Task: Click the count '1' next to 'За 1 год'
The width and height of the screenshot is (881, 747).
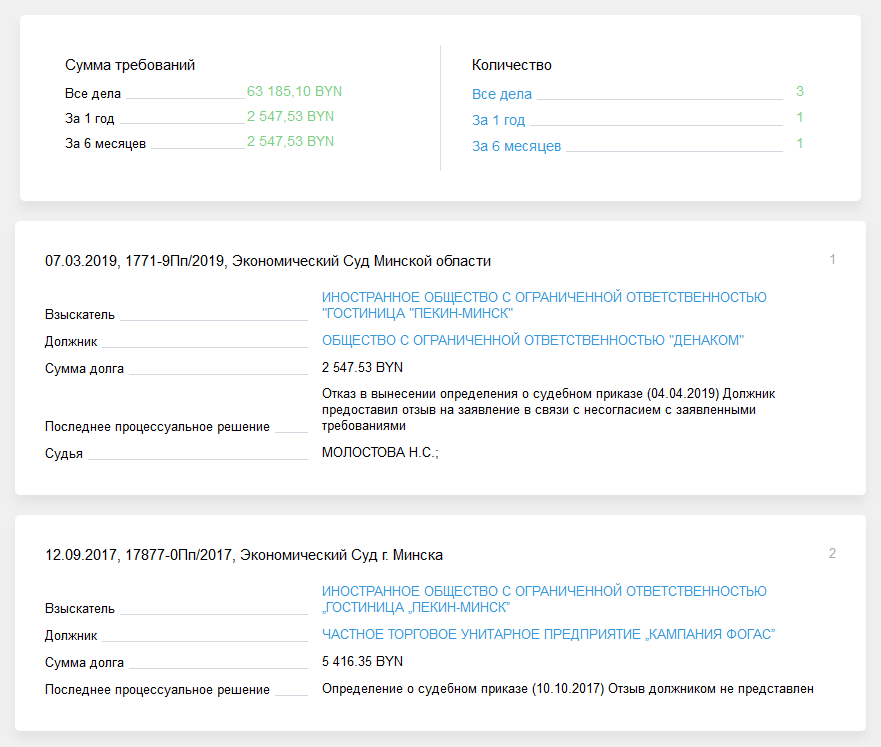Action: pyautogui.click(x=800, y=117)
